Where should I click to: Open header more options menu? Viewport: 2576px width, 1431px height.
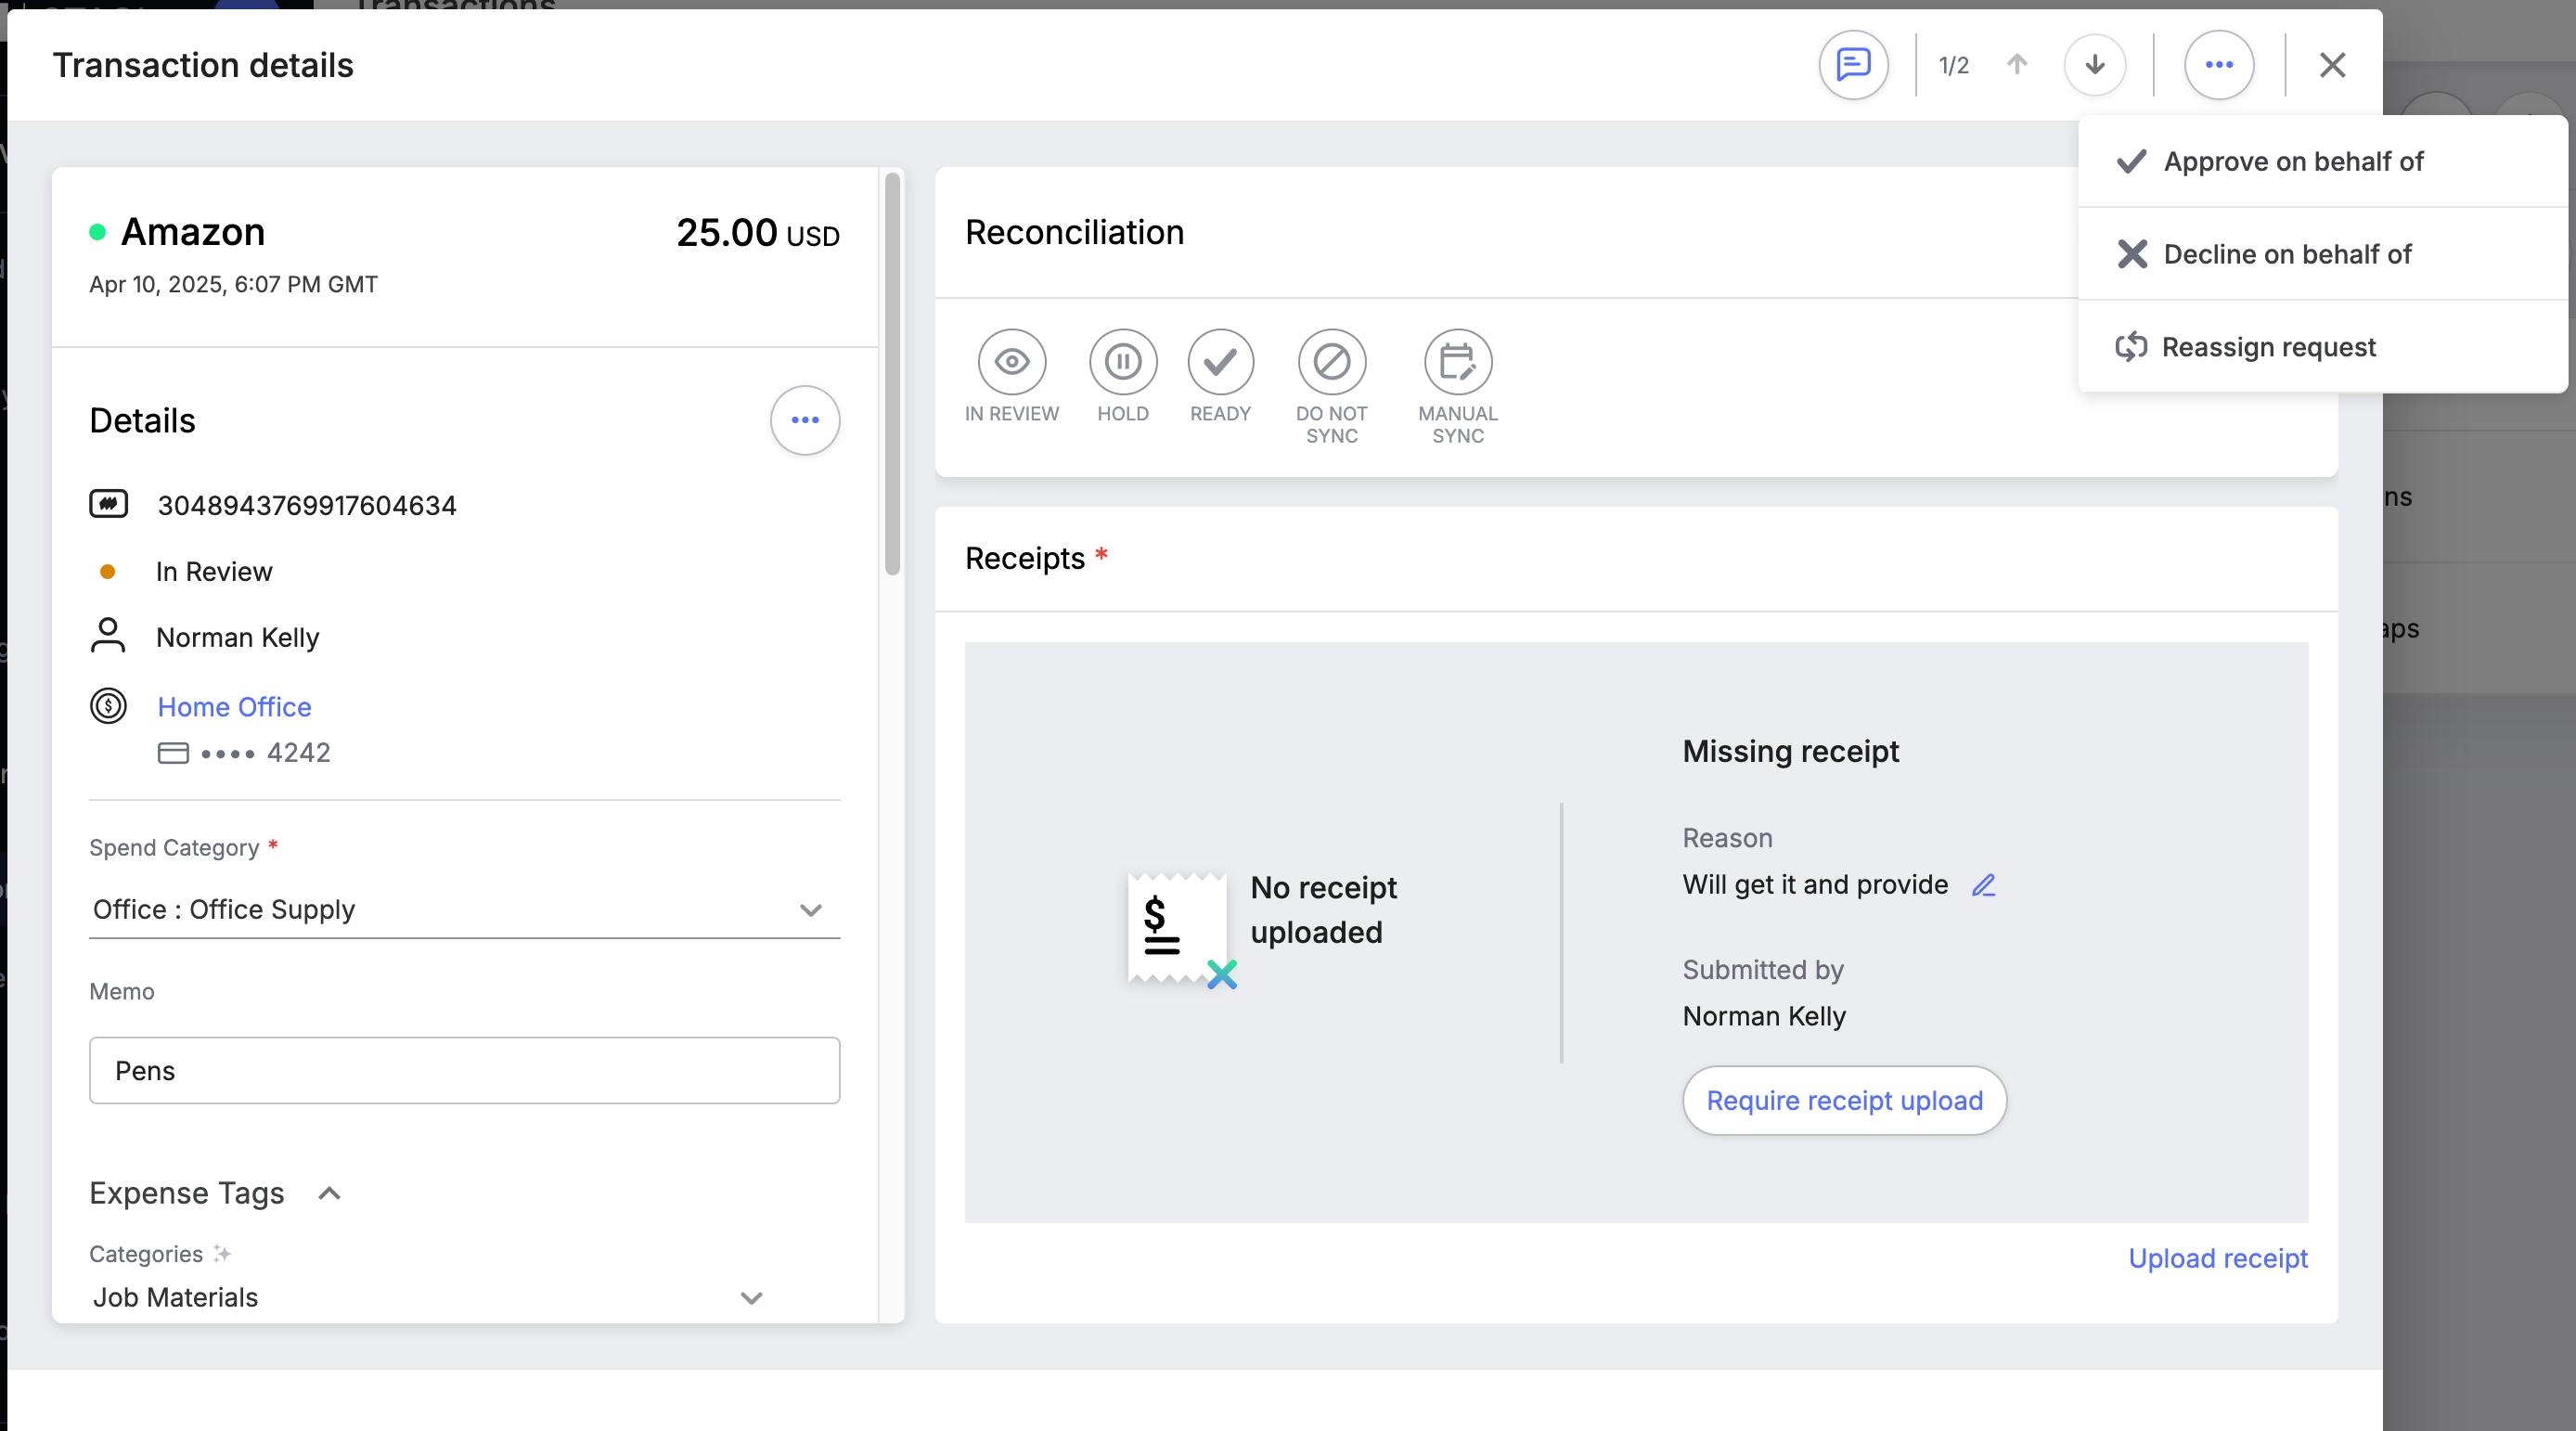pyautogui.click(x=2219, y=65)
